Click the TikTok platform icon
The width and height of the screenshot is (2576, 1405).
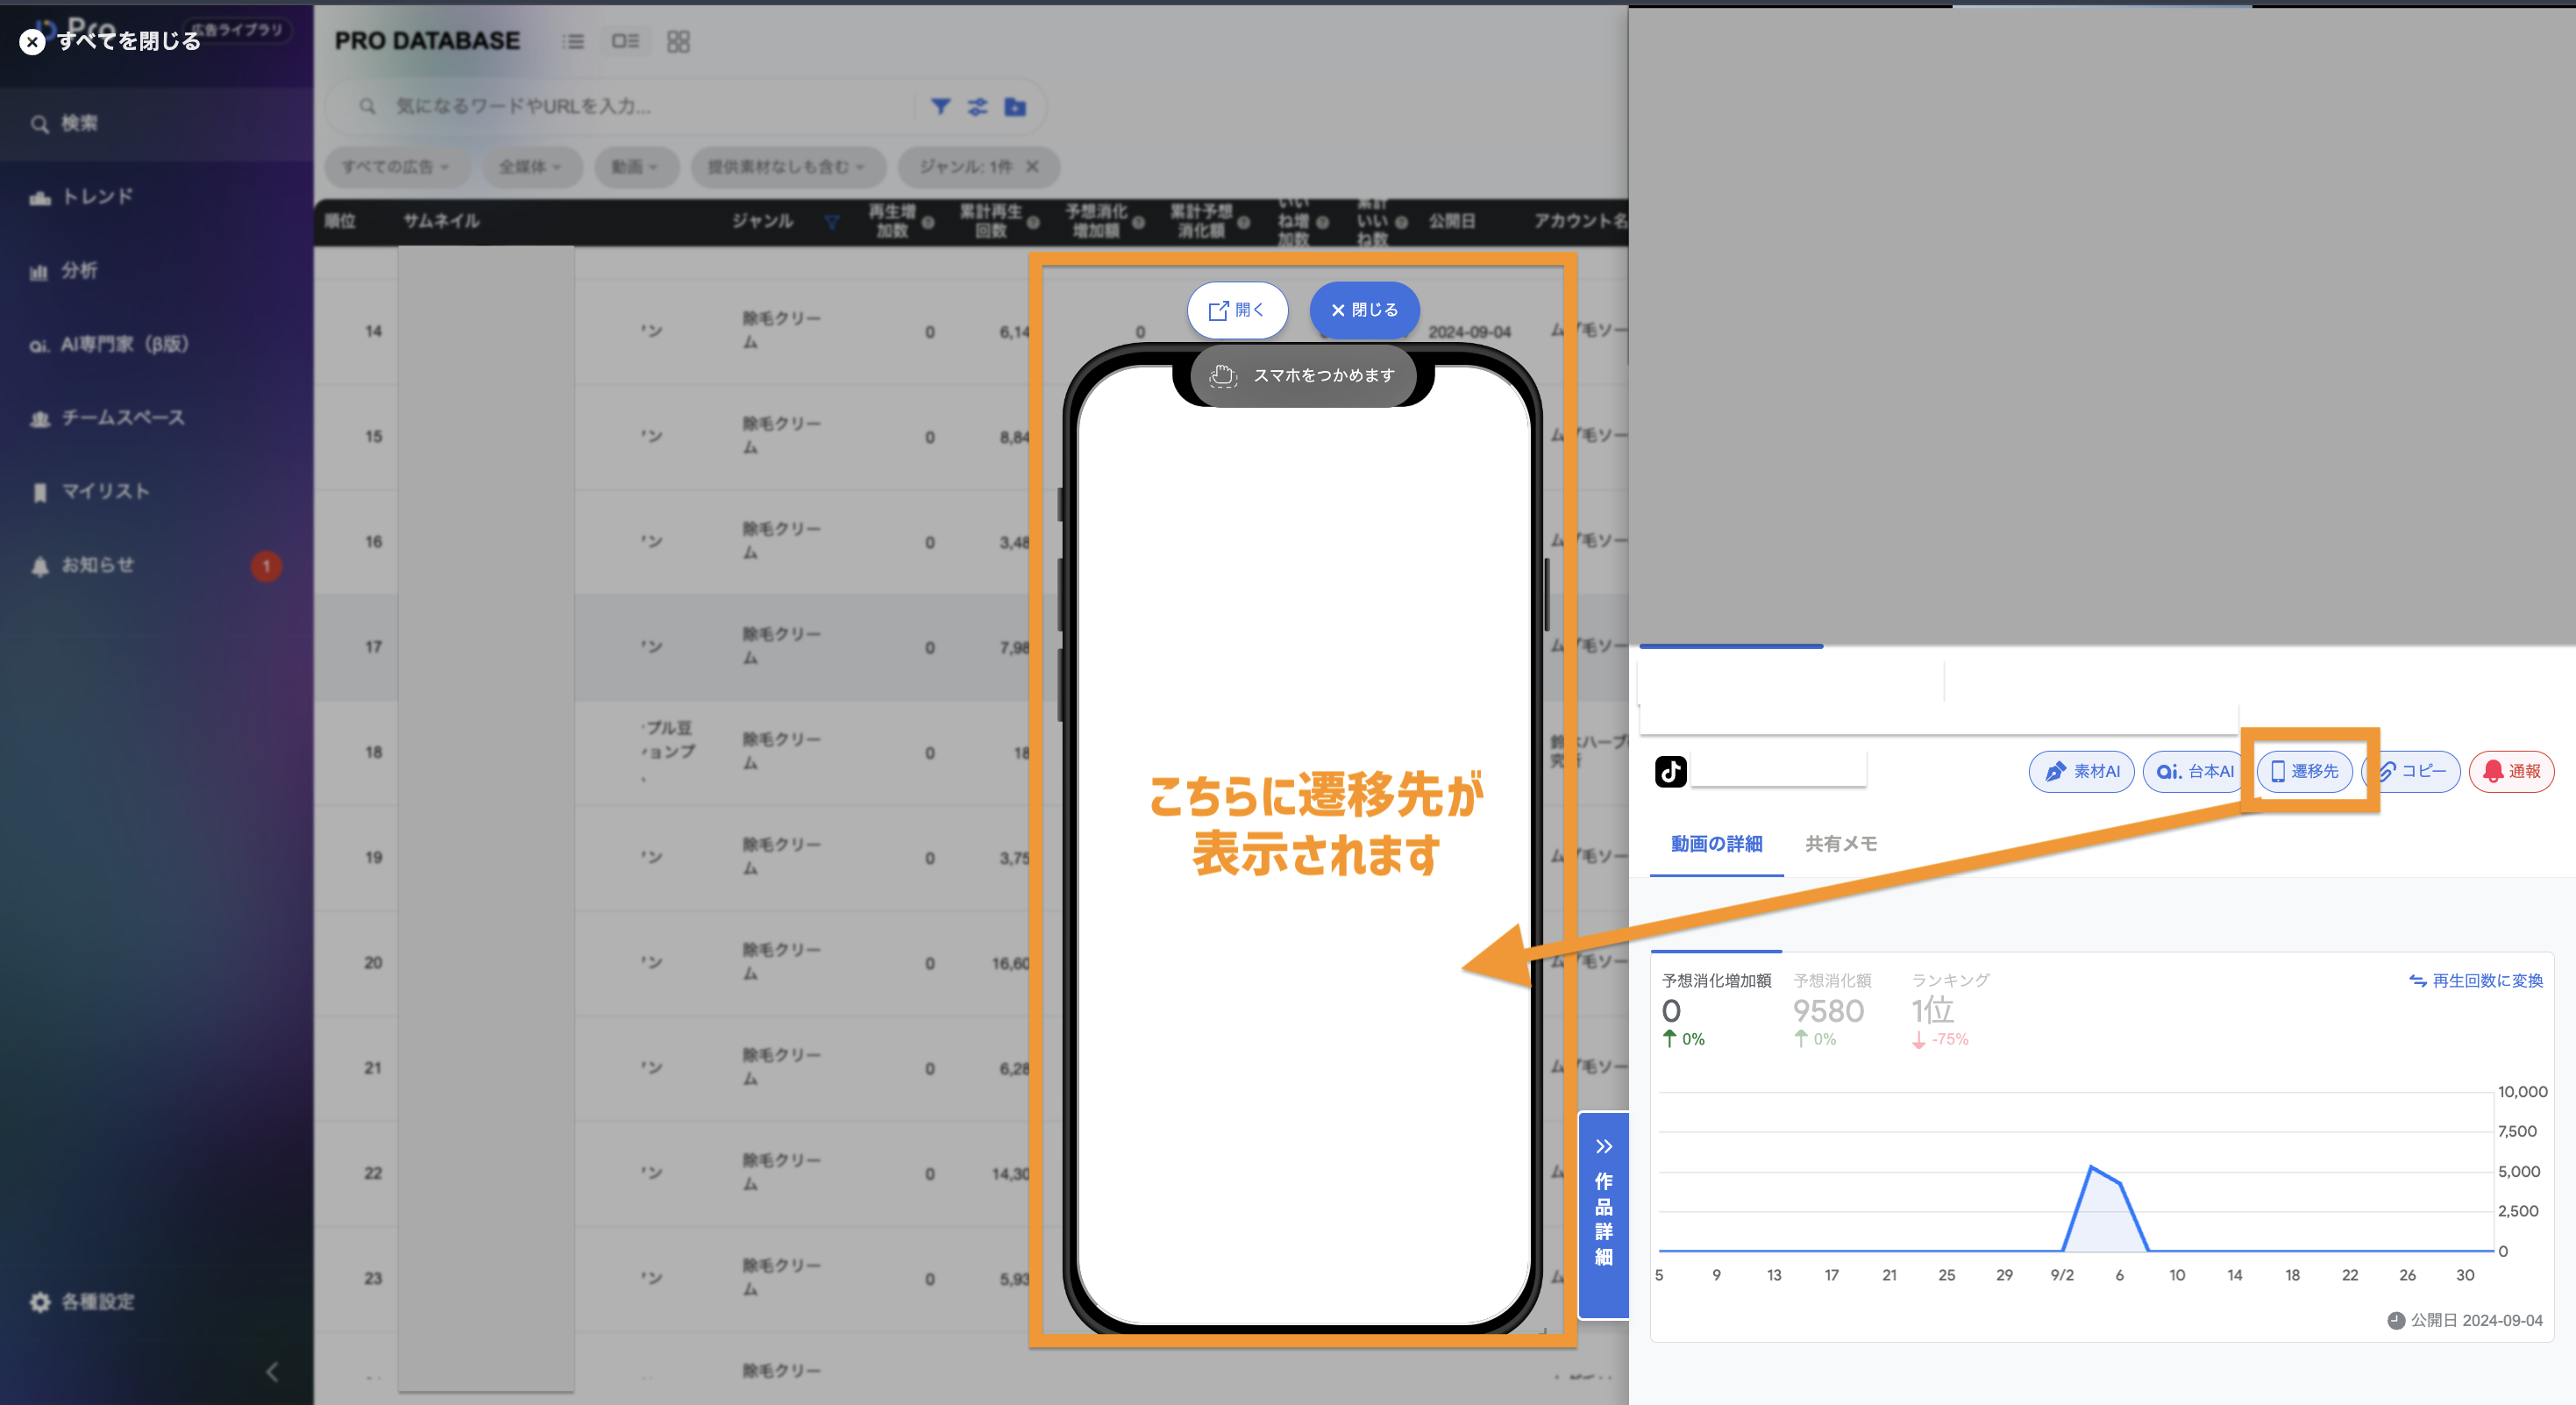click(1670, 771)
